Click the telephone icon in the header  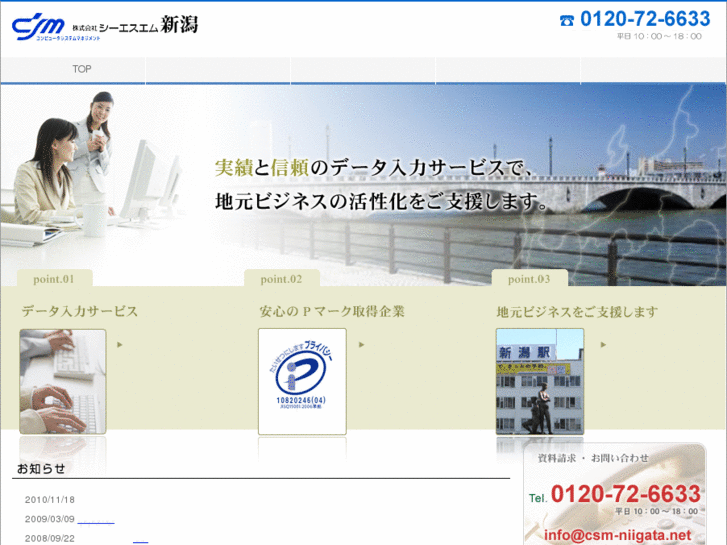(567, 20)
